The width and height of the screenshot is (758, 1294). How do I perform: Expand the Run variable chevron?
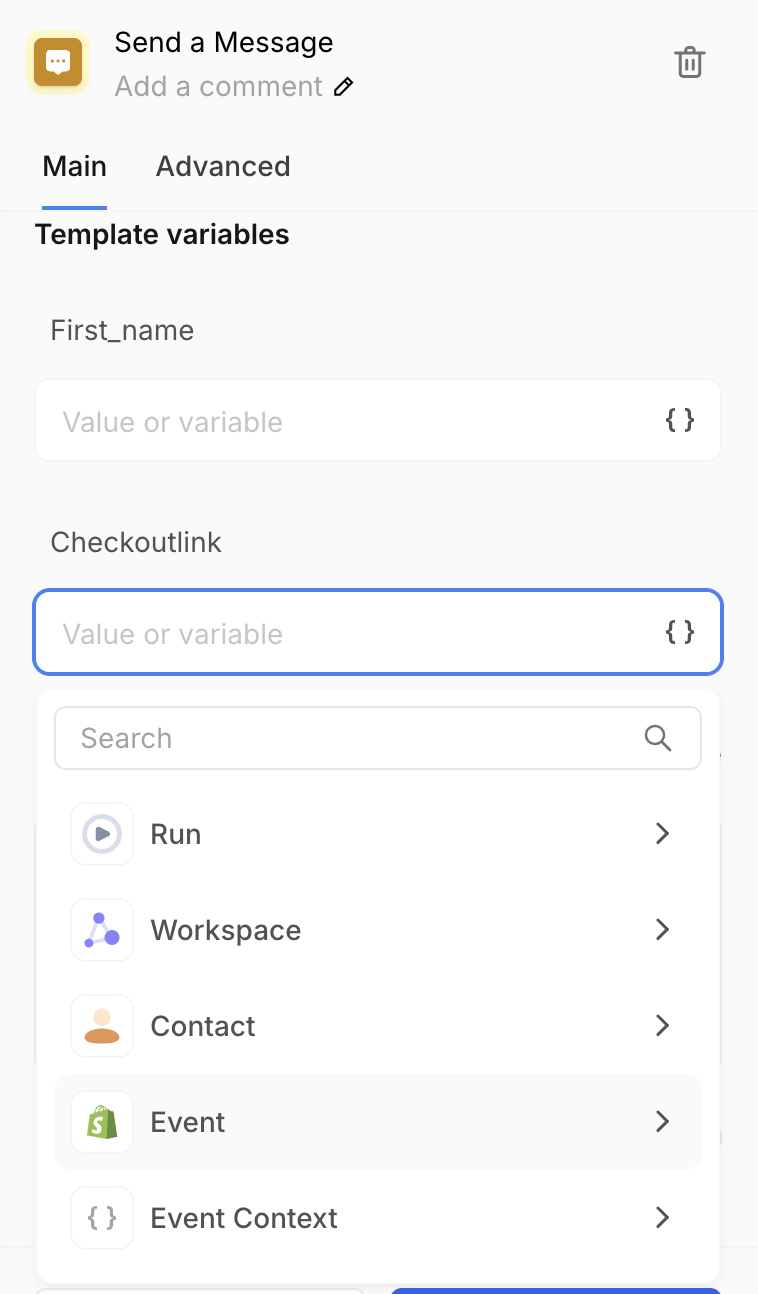coord(661,834)
